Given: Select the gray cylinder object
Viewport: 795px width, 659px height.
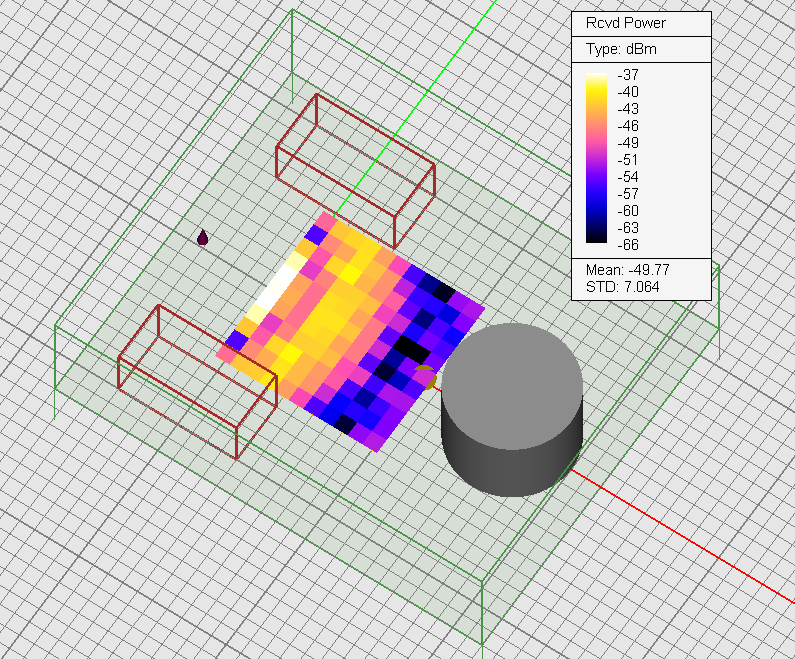Looking at the screenshot, I should pos(512,410).
